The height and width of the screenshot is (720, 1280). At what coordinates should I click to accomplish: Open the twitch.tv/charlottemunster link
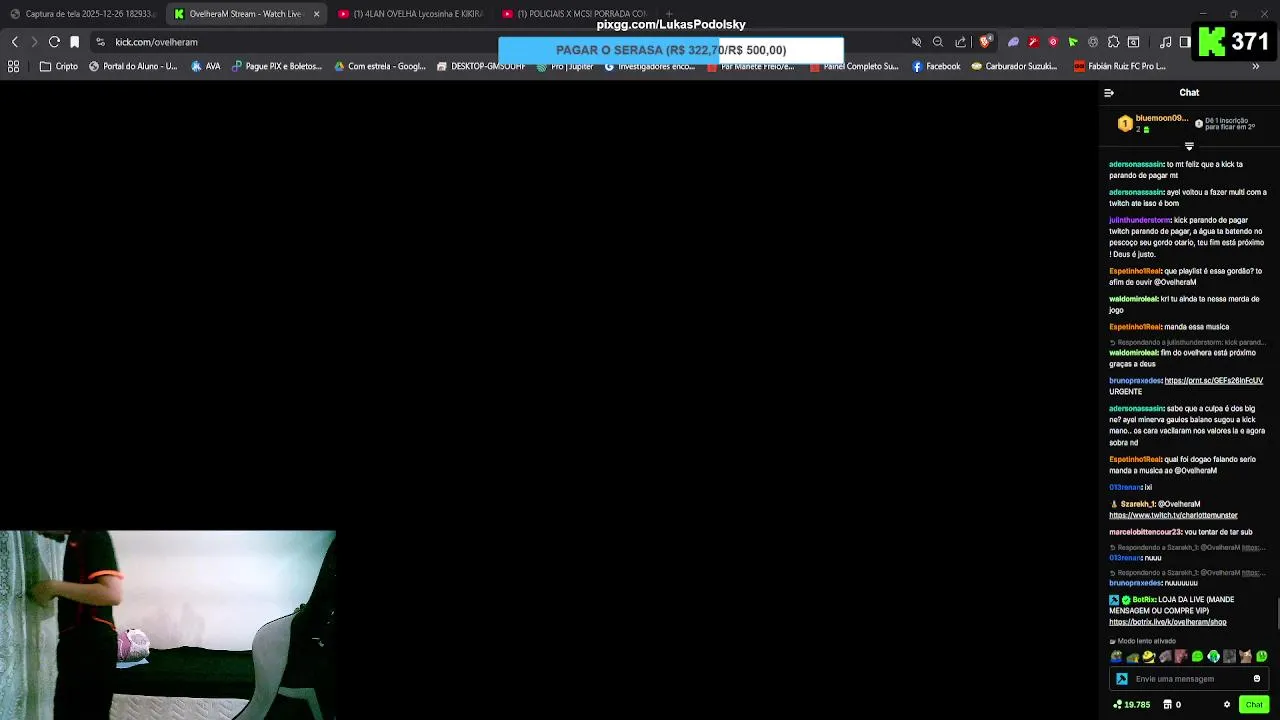tap(1173, 516)
